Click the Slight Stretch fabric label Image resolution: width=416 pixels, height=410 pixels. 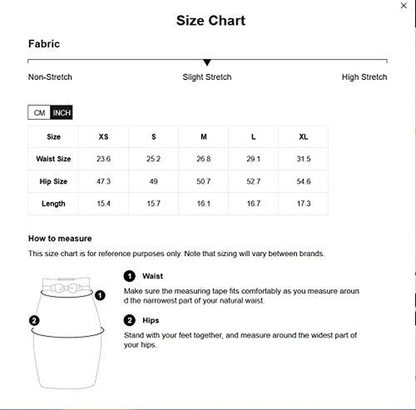(207, 77)
